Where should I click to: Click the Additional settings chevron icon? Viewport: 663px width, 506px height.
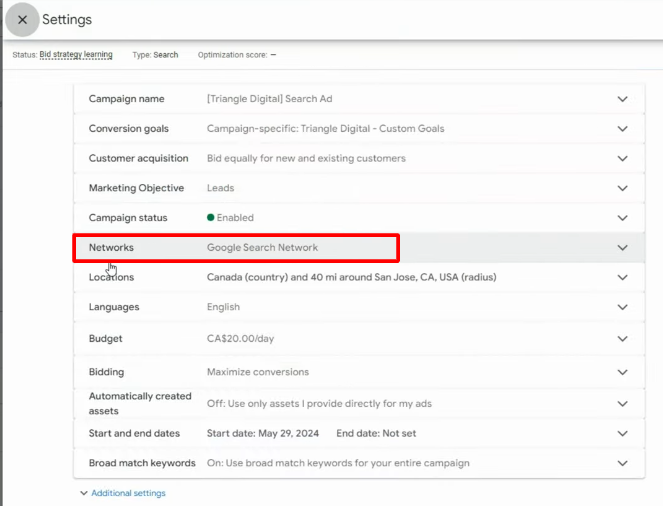coord(84,493)
